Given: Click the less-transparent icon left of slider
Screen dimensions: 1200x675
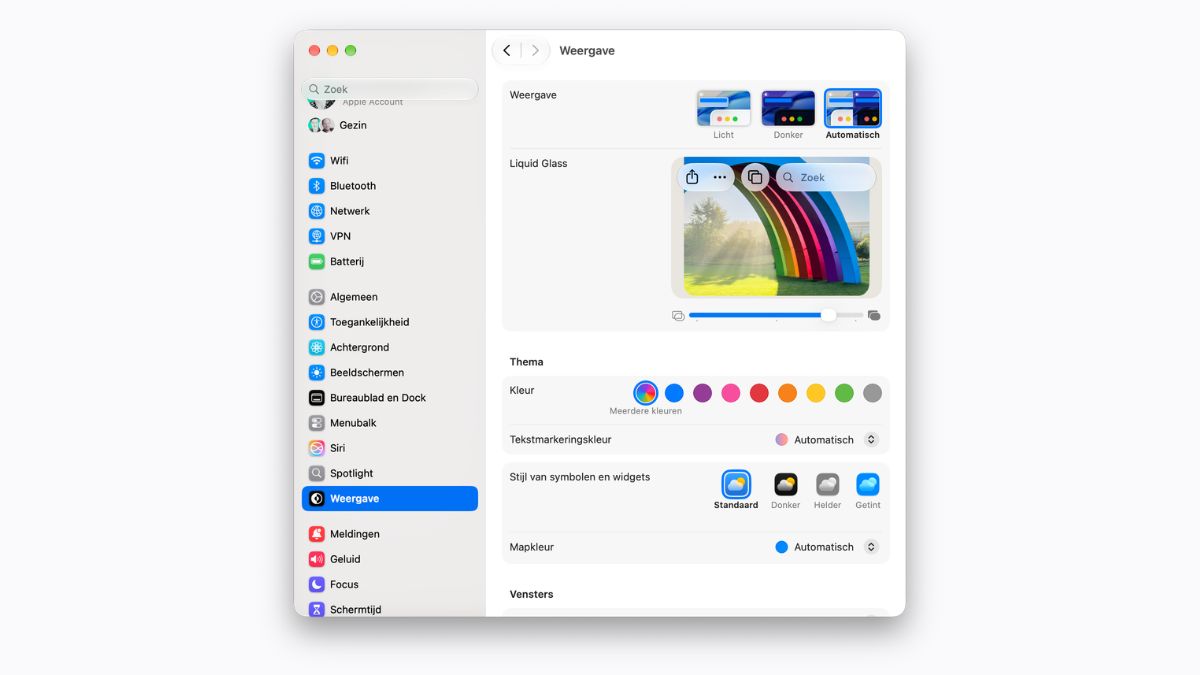Looking at the screenshot, I should tap(678, 315).
